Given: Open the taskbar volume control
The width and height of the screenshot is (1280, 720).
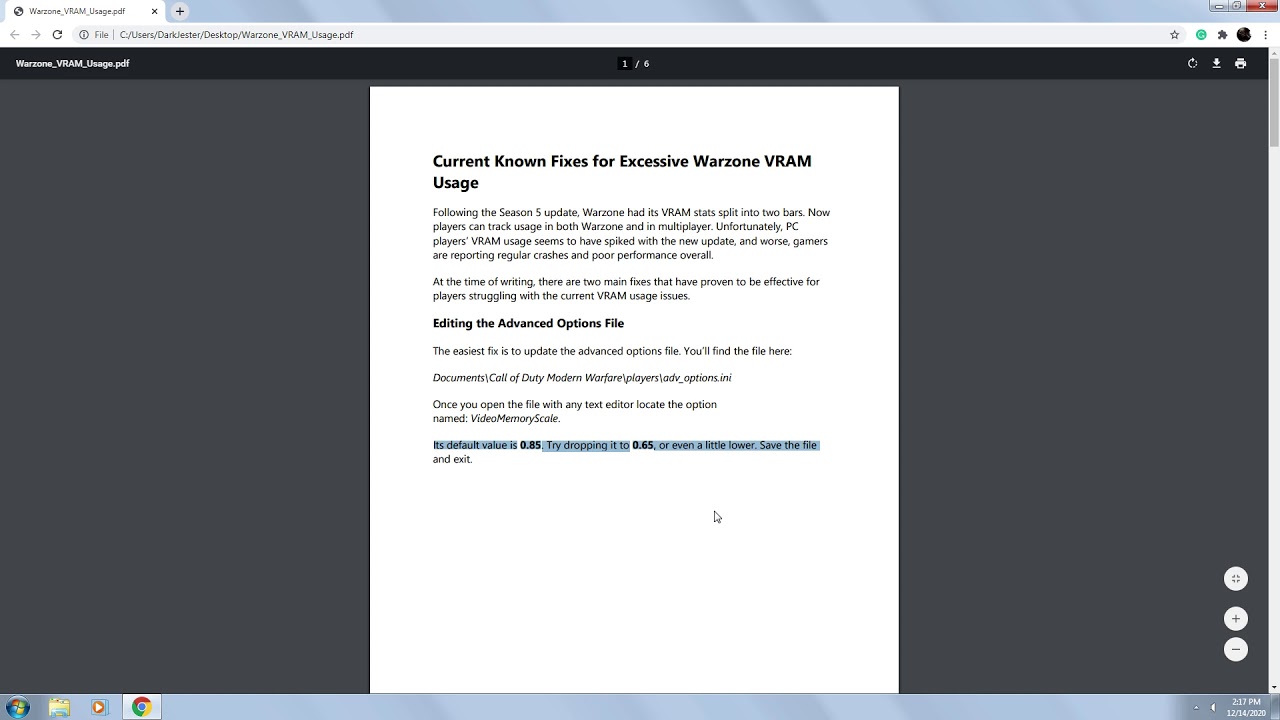Looking at the screenshot, I should 1213,708.
